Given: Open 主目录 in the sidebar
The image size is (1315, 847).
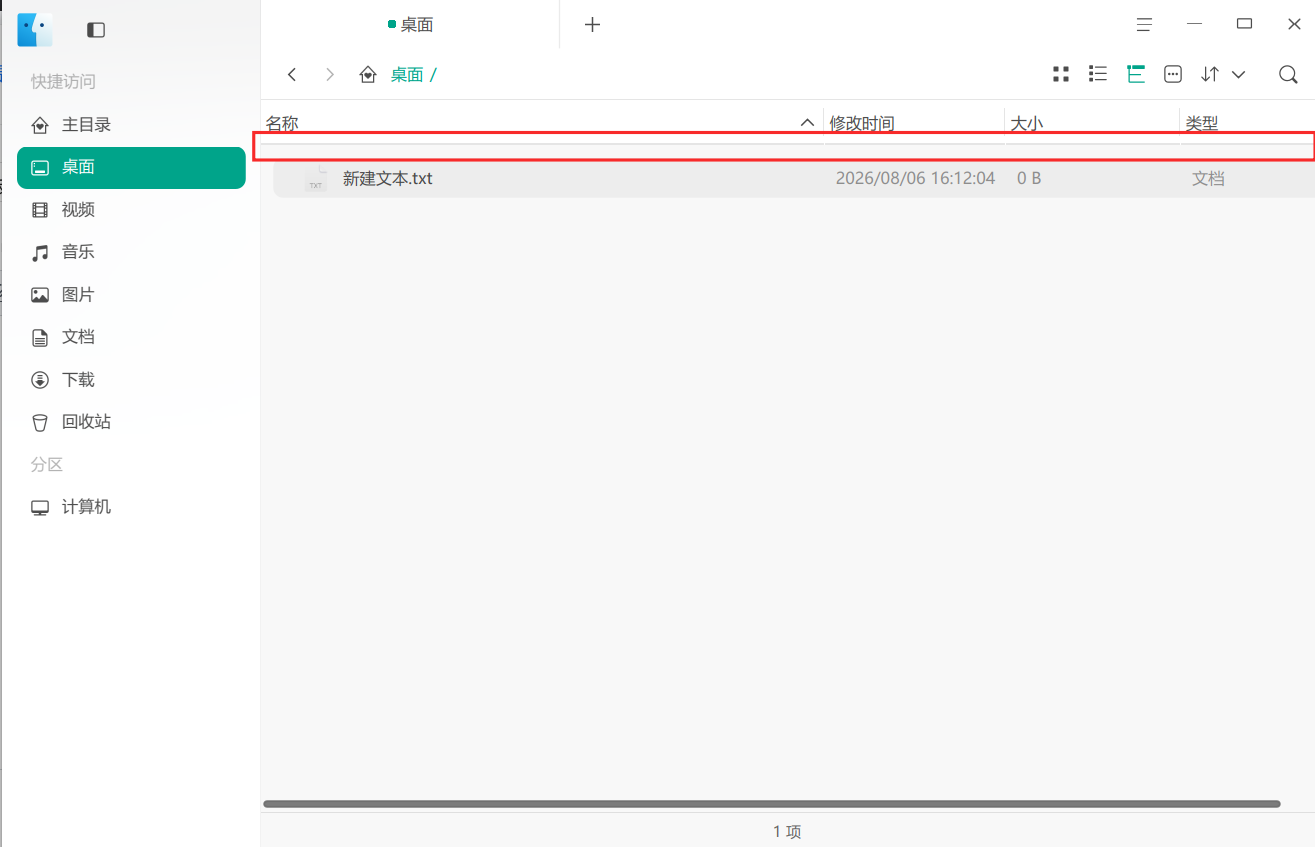Looking at the screenshot, I should (x=131, y=125).
